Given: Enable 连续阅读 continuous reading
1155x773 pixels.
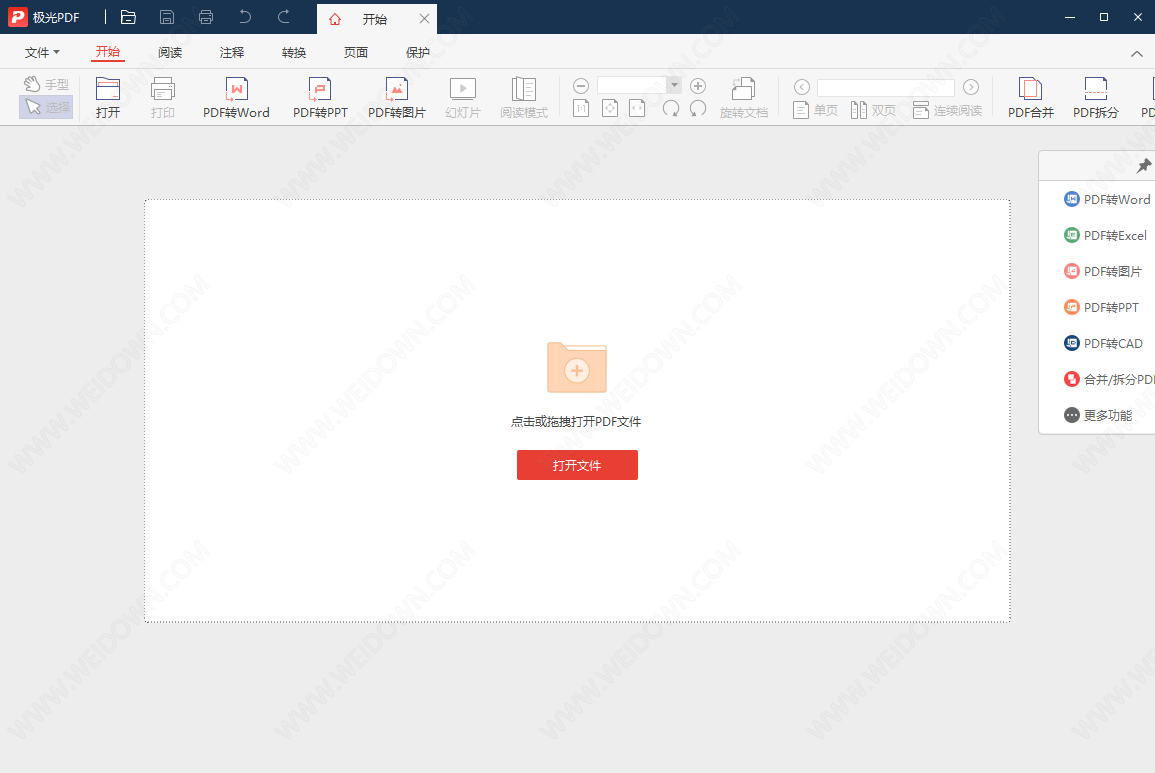Looking at the screenshot, I should coord(947,111).
